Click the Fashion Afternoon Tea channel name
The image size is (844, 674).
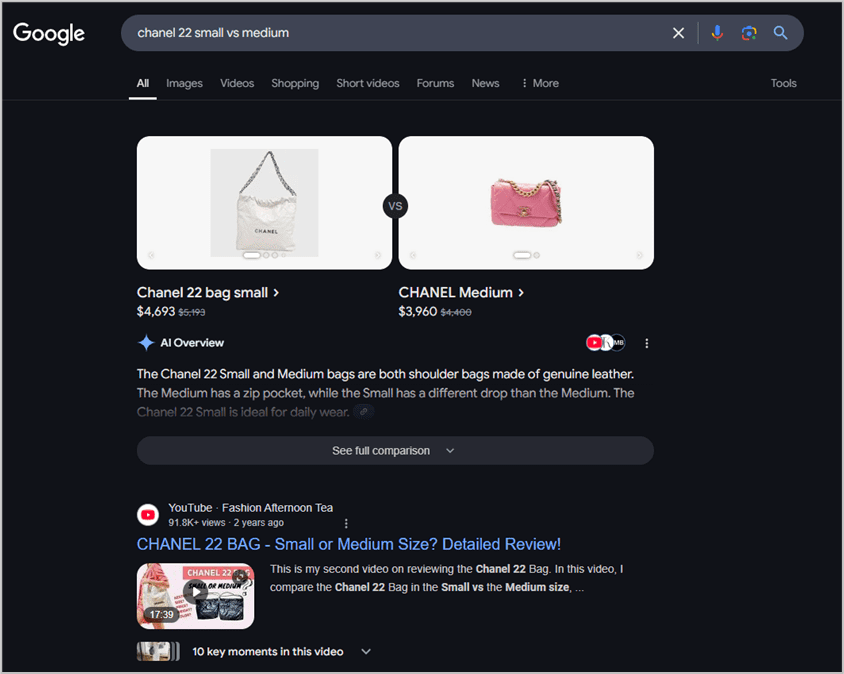277,508
